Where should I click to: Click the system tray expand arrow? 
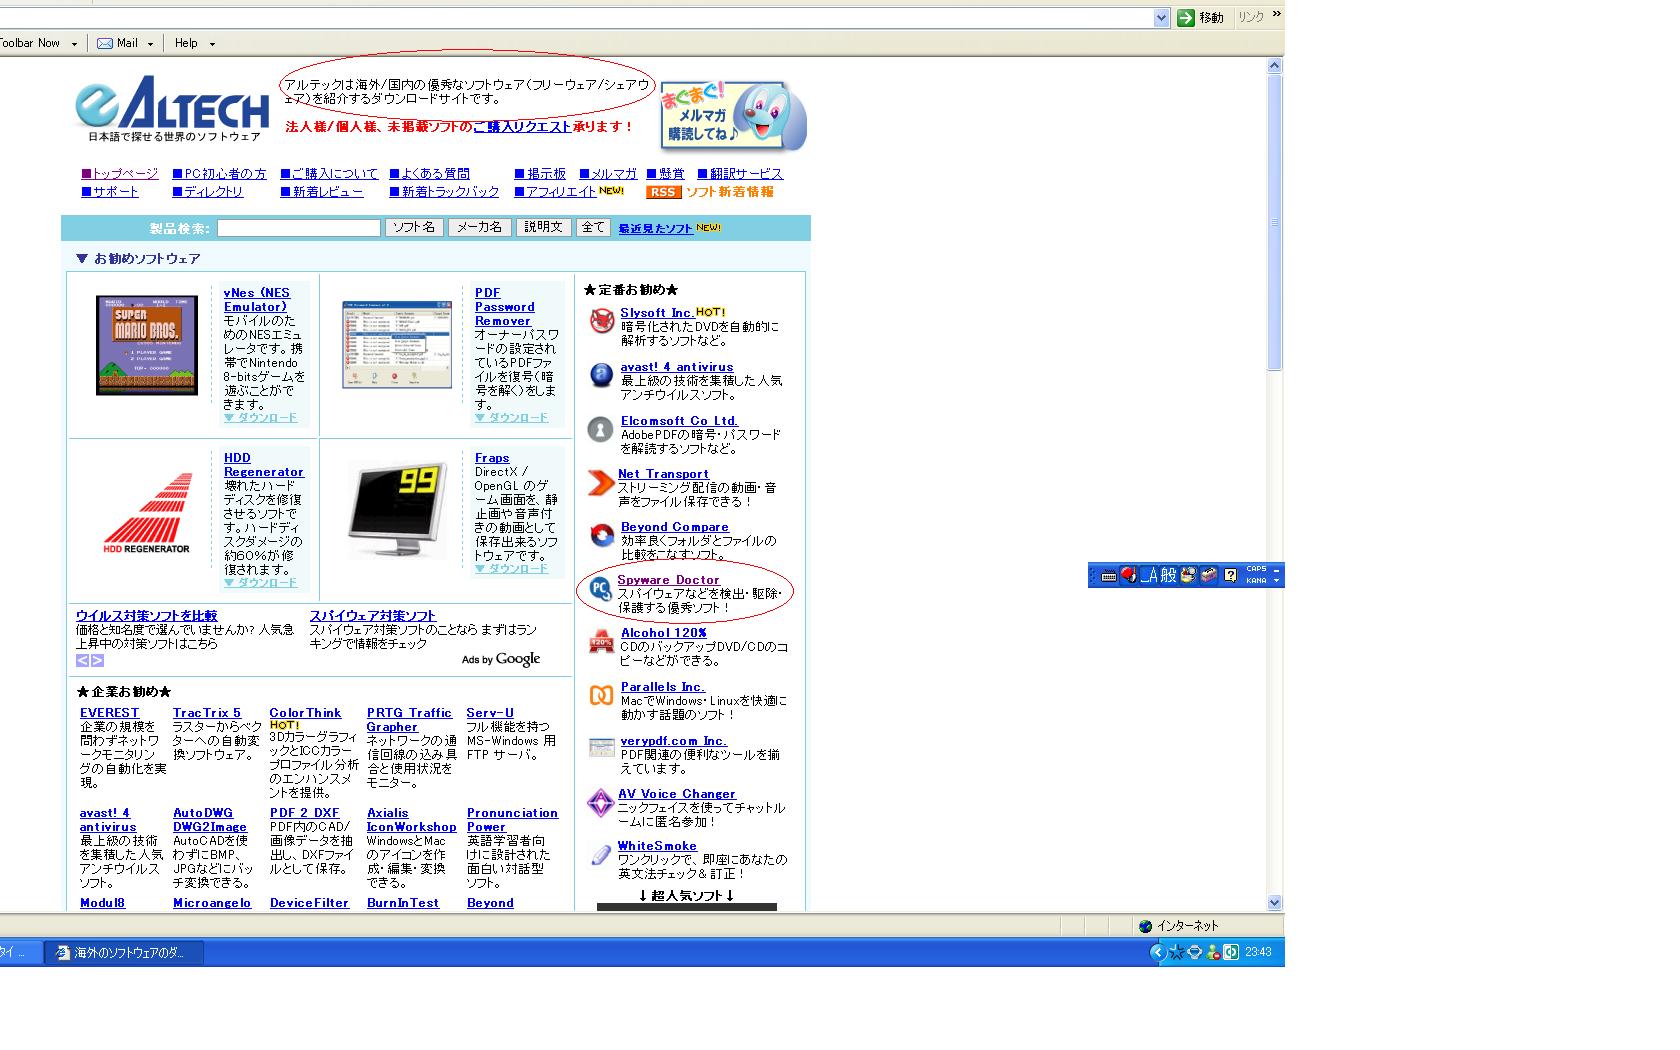pos(1158,952)
